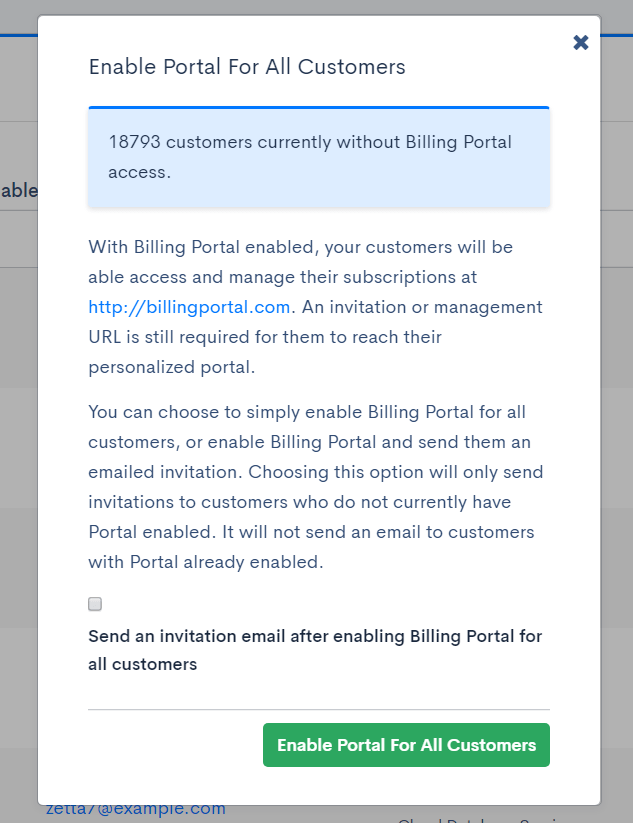Click the dialog title heading text
This screenshot has width=633, height=823.
point(247,67)
